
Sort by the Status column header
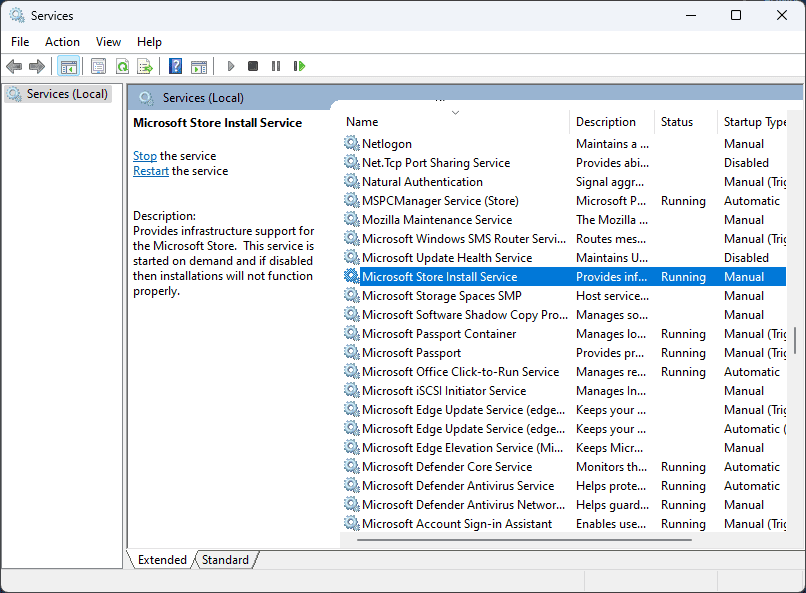pyautogui.click(x=686, y=122)
